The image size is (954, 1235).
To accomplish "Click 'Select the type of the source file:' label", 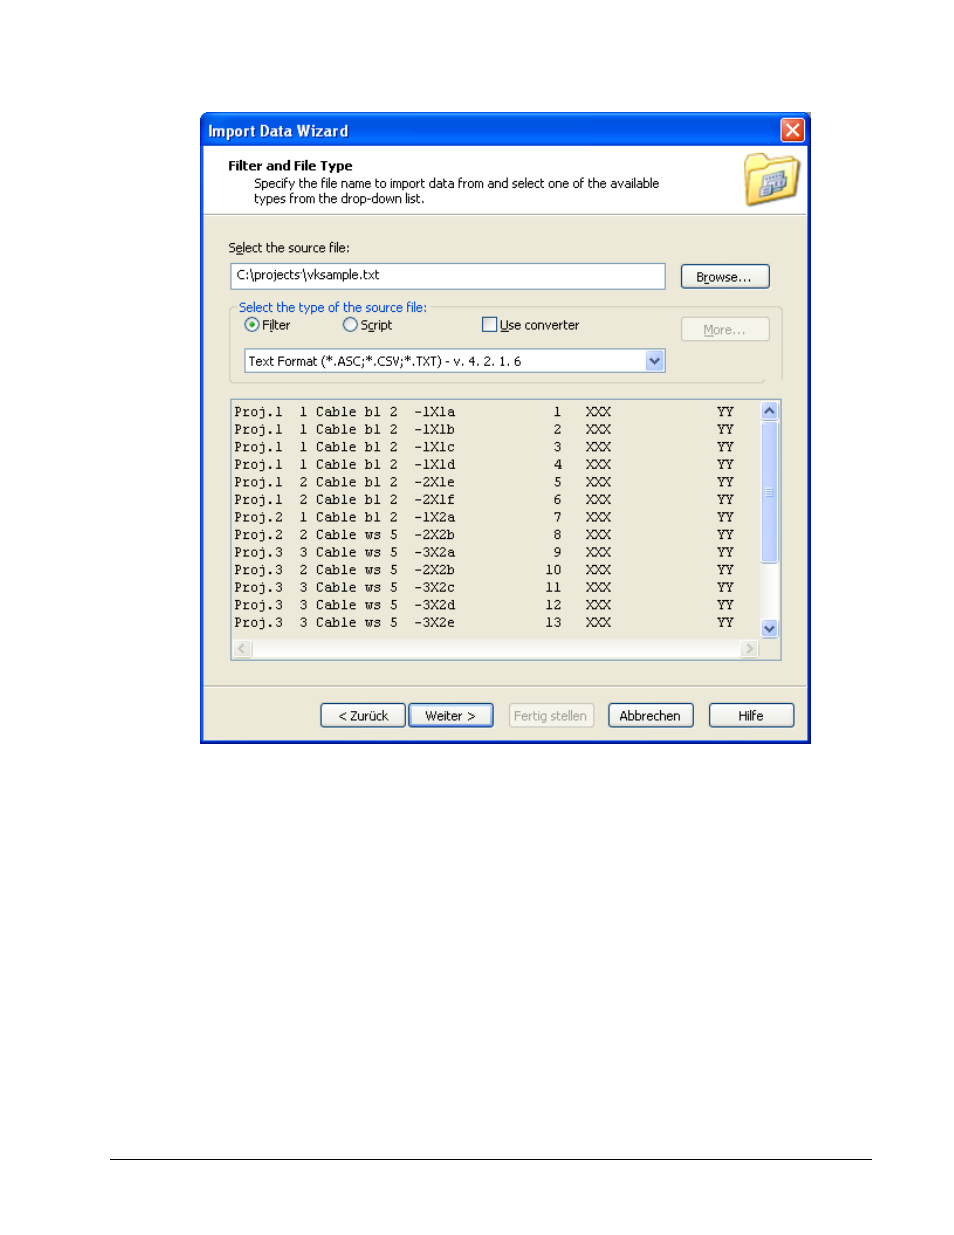I will [333, 307].
